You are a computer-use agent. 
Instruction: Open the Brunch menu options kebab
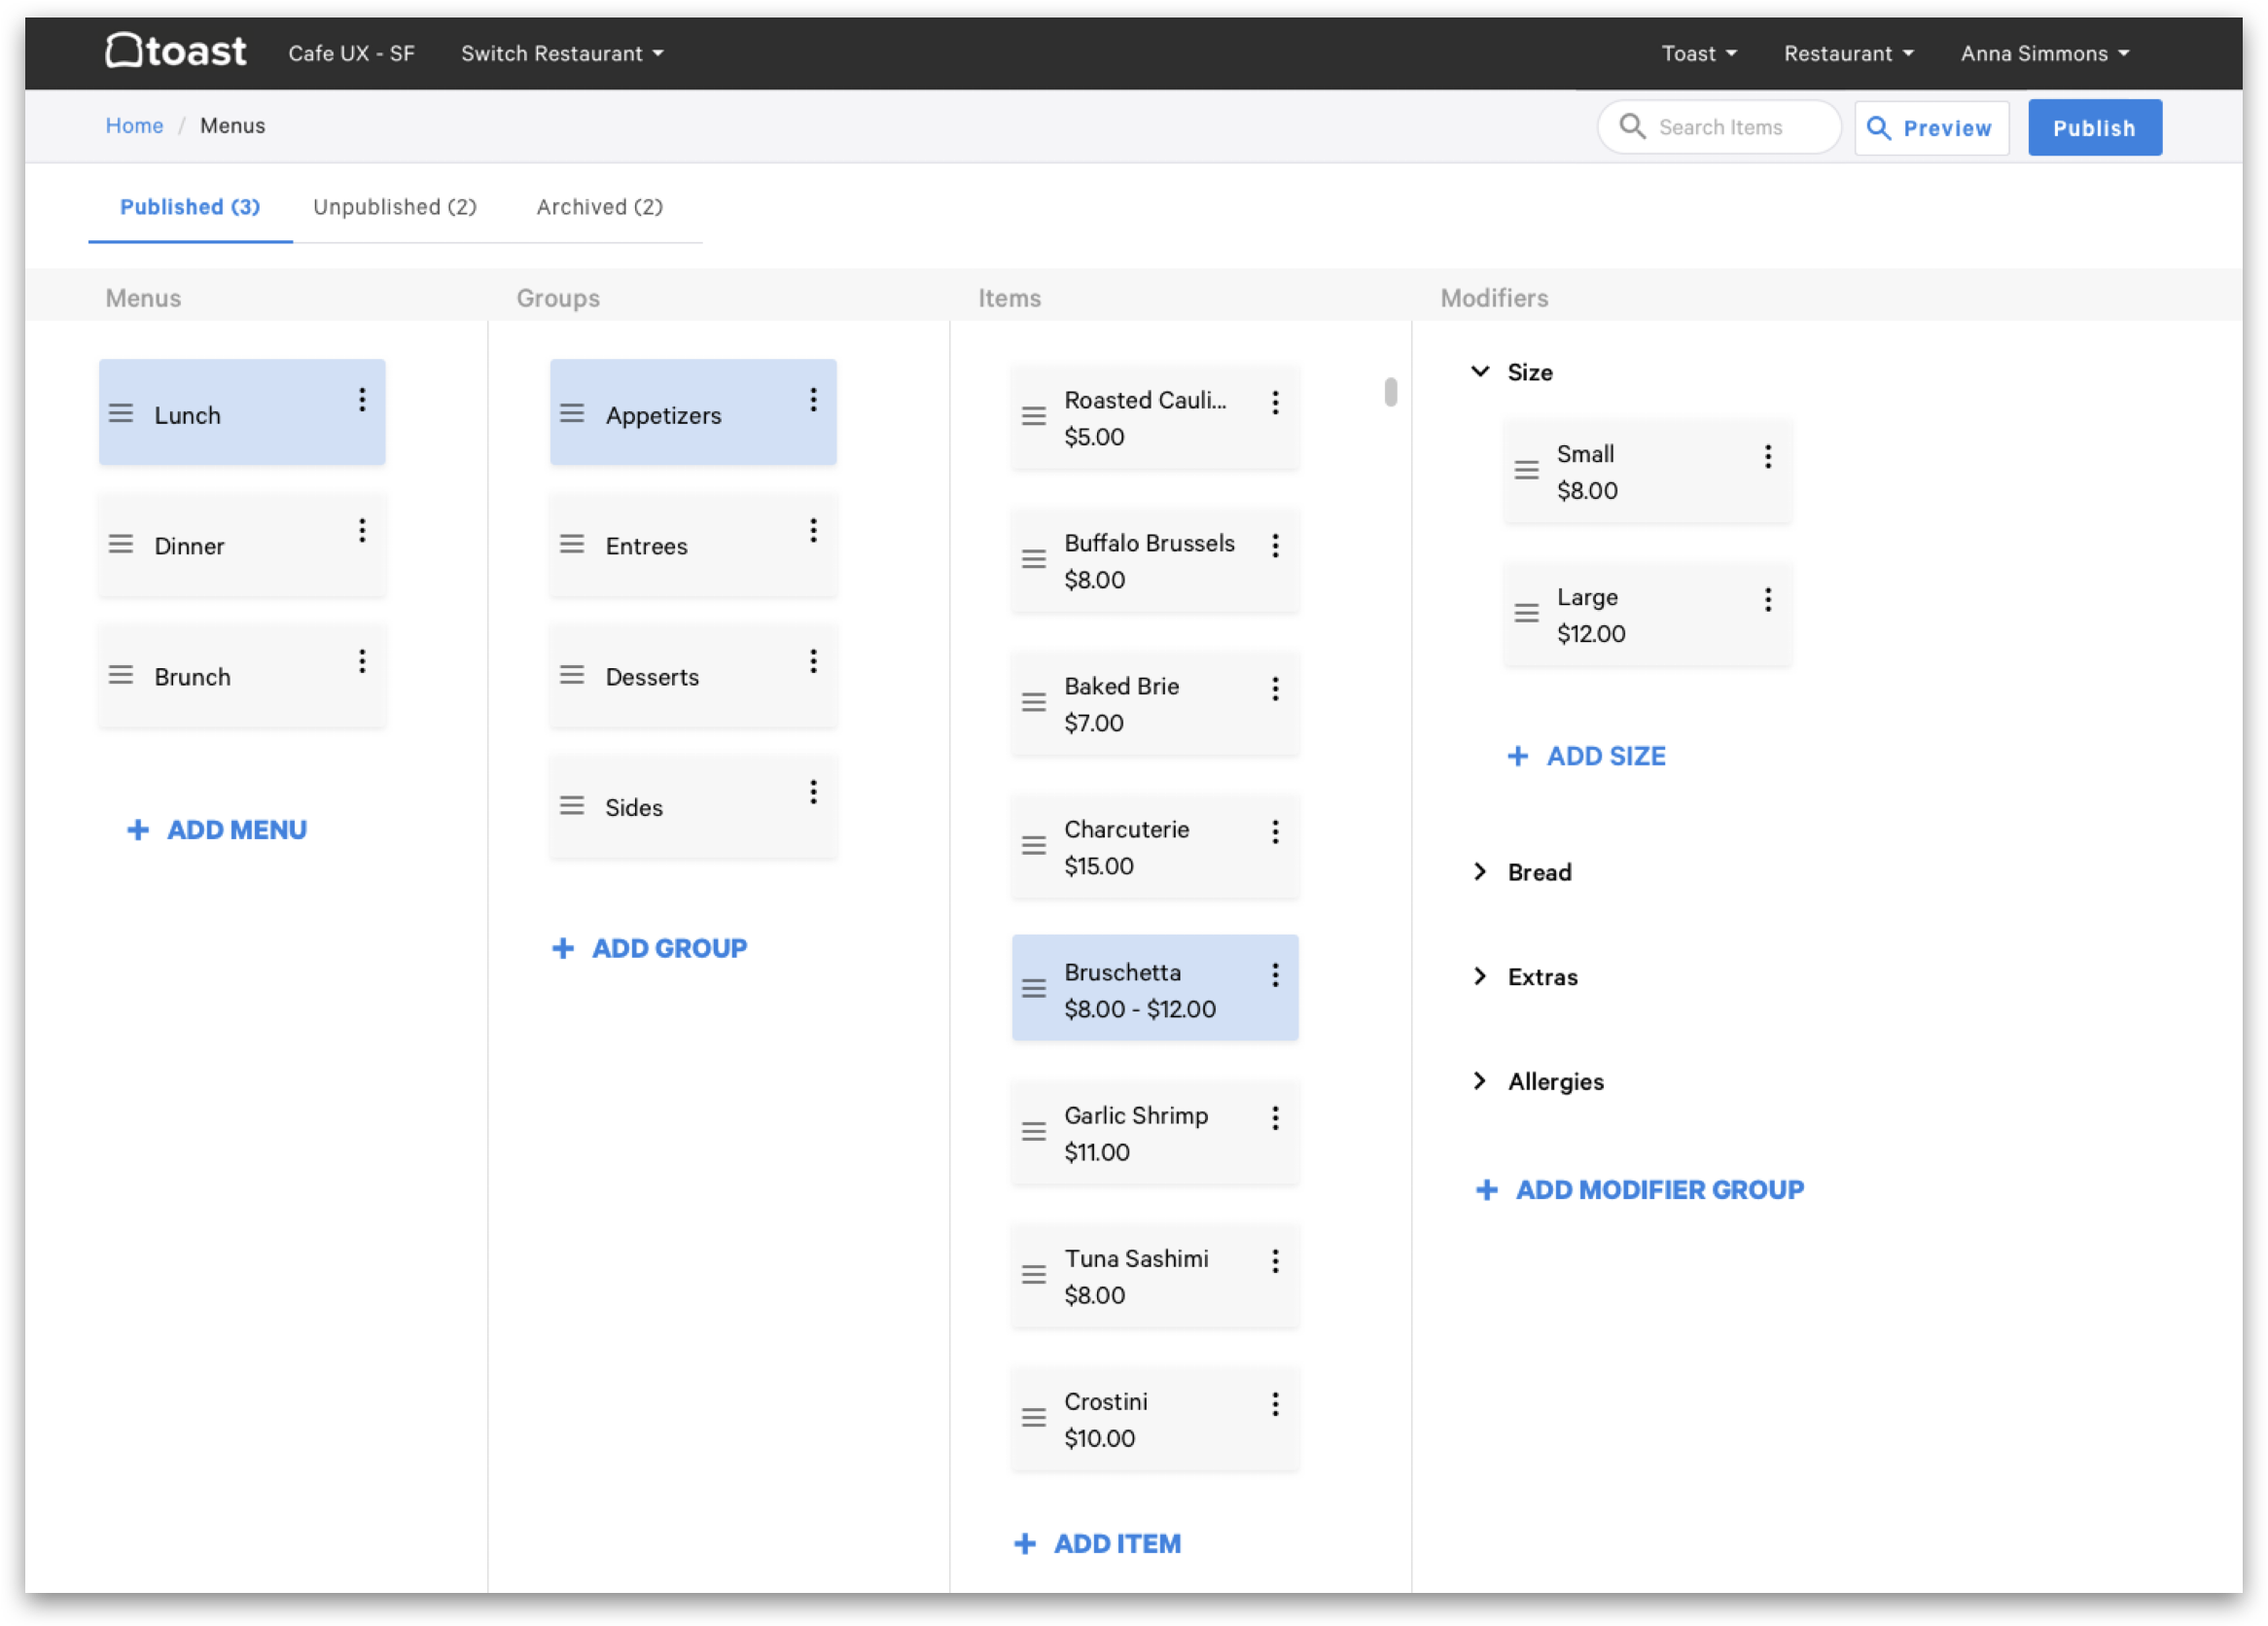point(362,661)
